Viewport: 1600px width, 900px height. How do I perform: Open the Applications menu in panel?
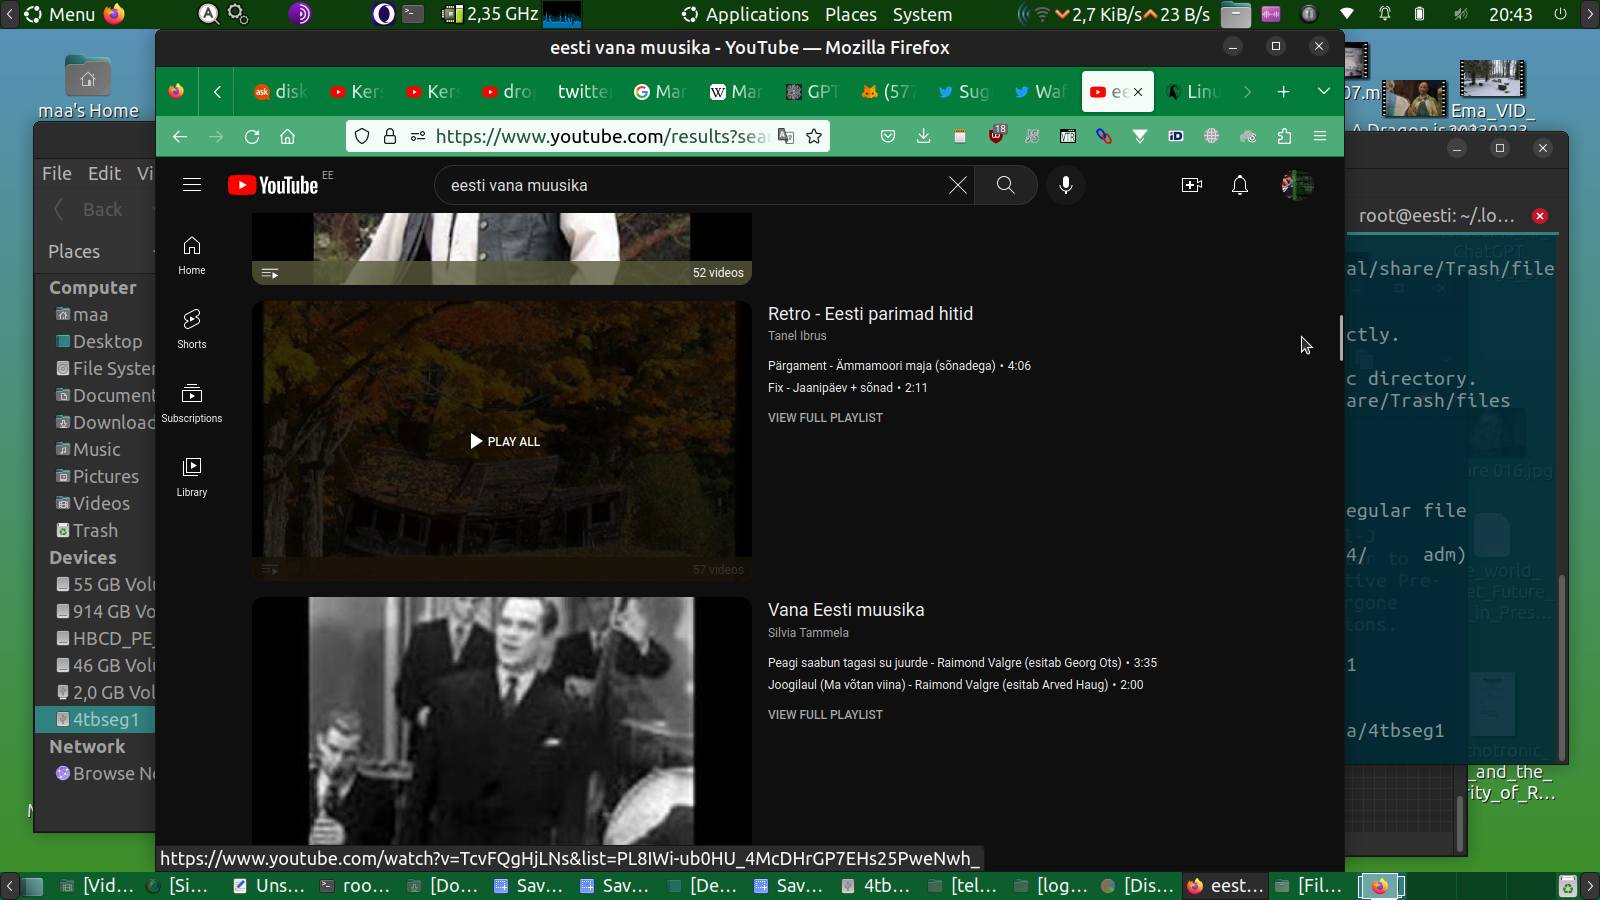tap(745, 14)
